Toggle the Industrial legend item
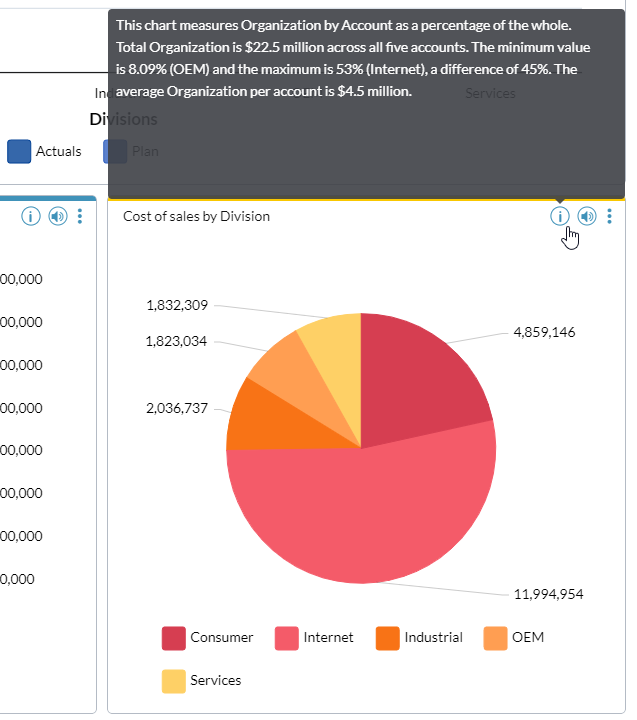This screenshot has width=637, height=720. 419,638
